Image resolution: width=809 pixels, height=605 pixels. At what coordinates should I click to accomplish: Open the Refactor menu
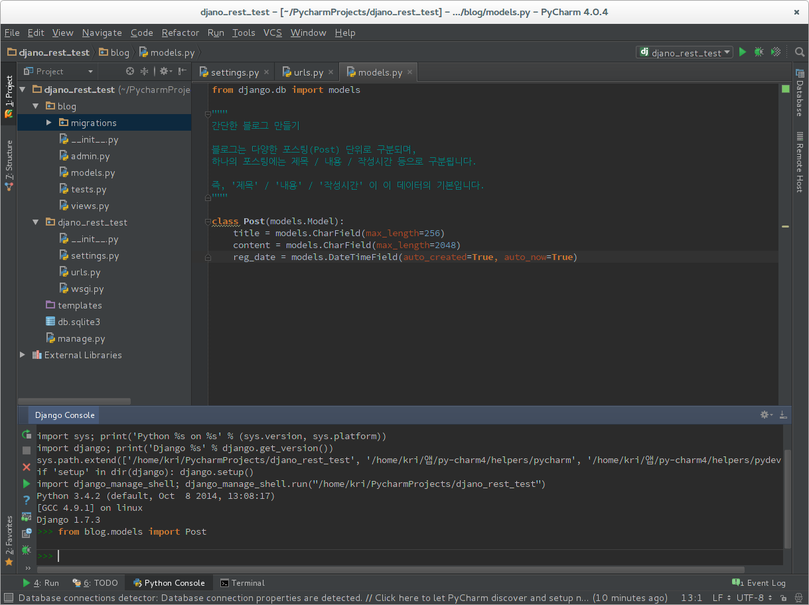point(180,32)
